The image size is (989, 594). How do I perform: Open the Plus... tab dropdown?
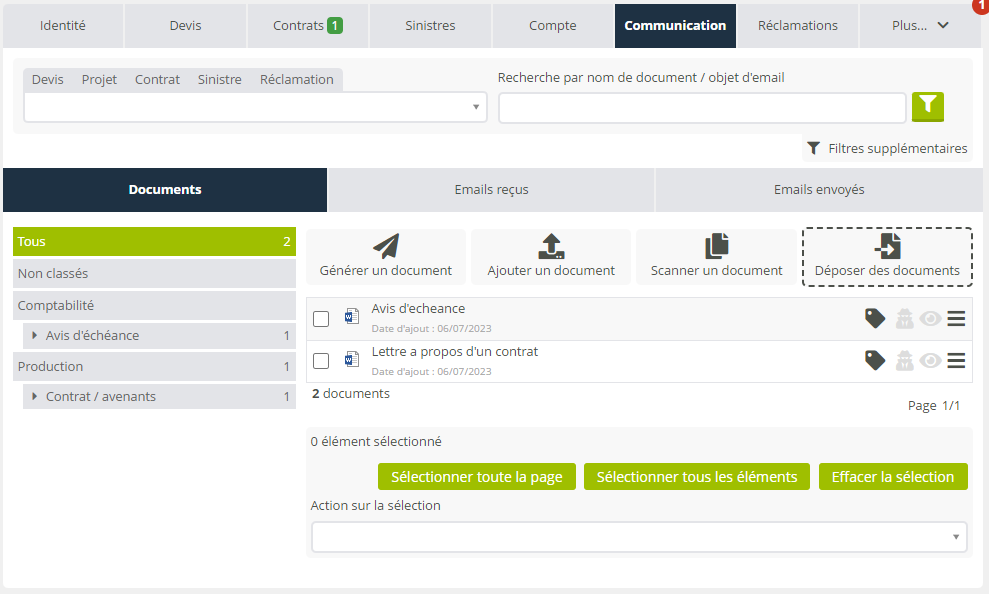click(x=920, y=26)
